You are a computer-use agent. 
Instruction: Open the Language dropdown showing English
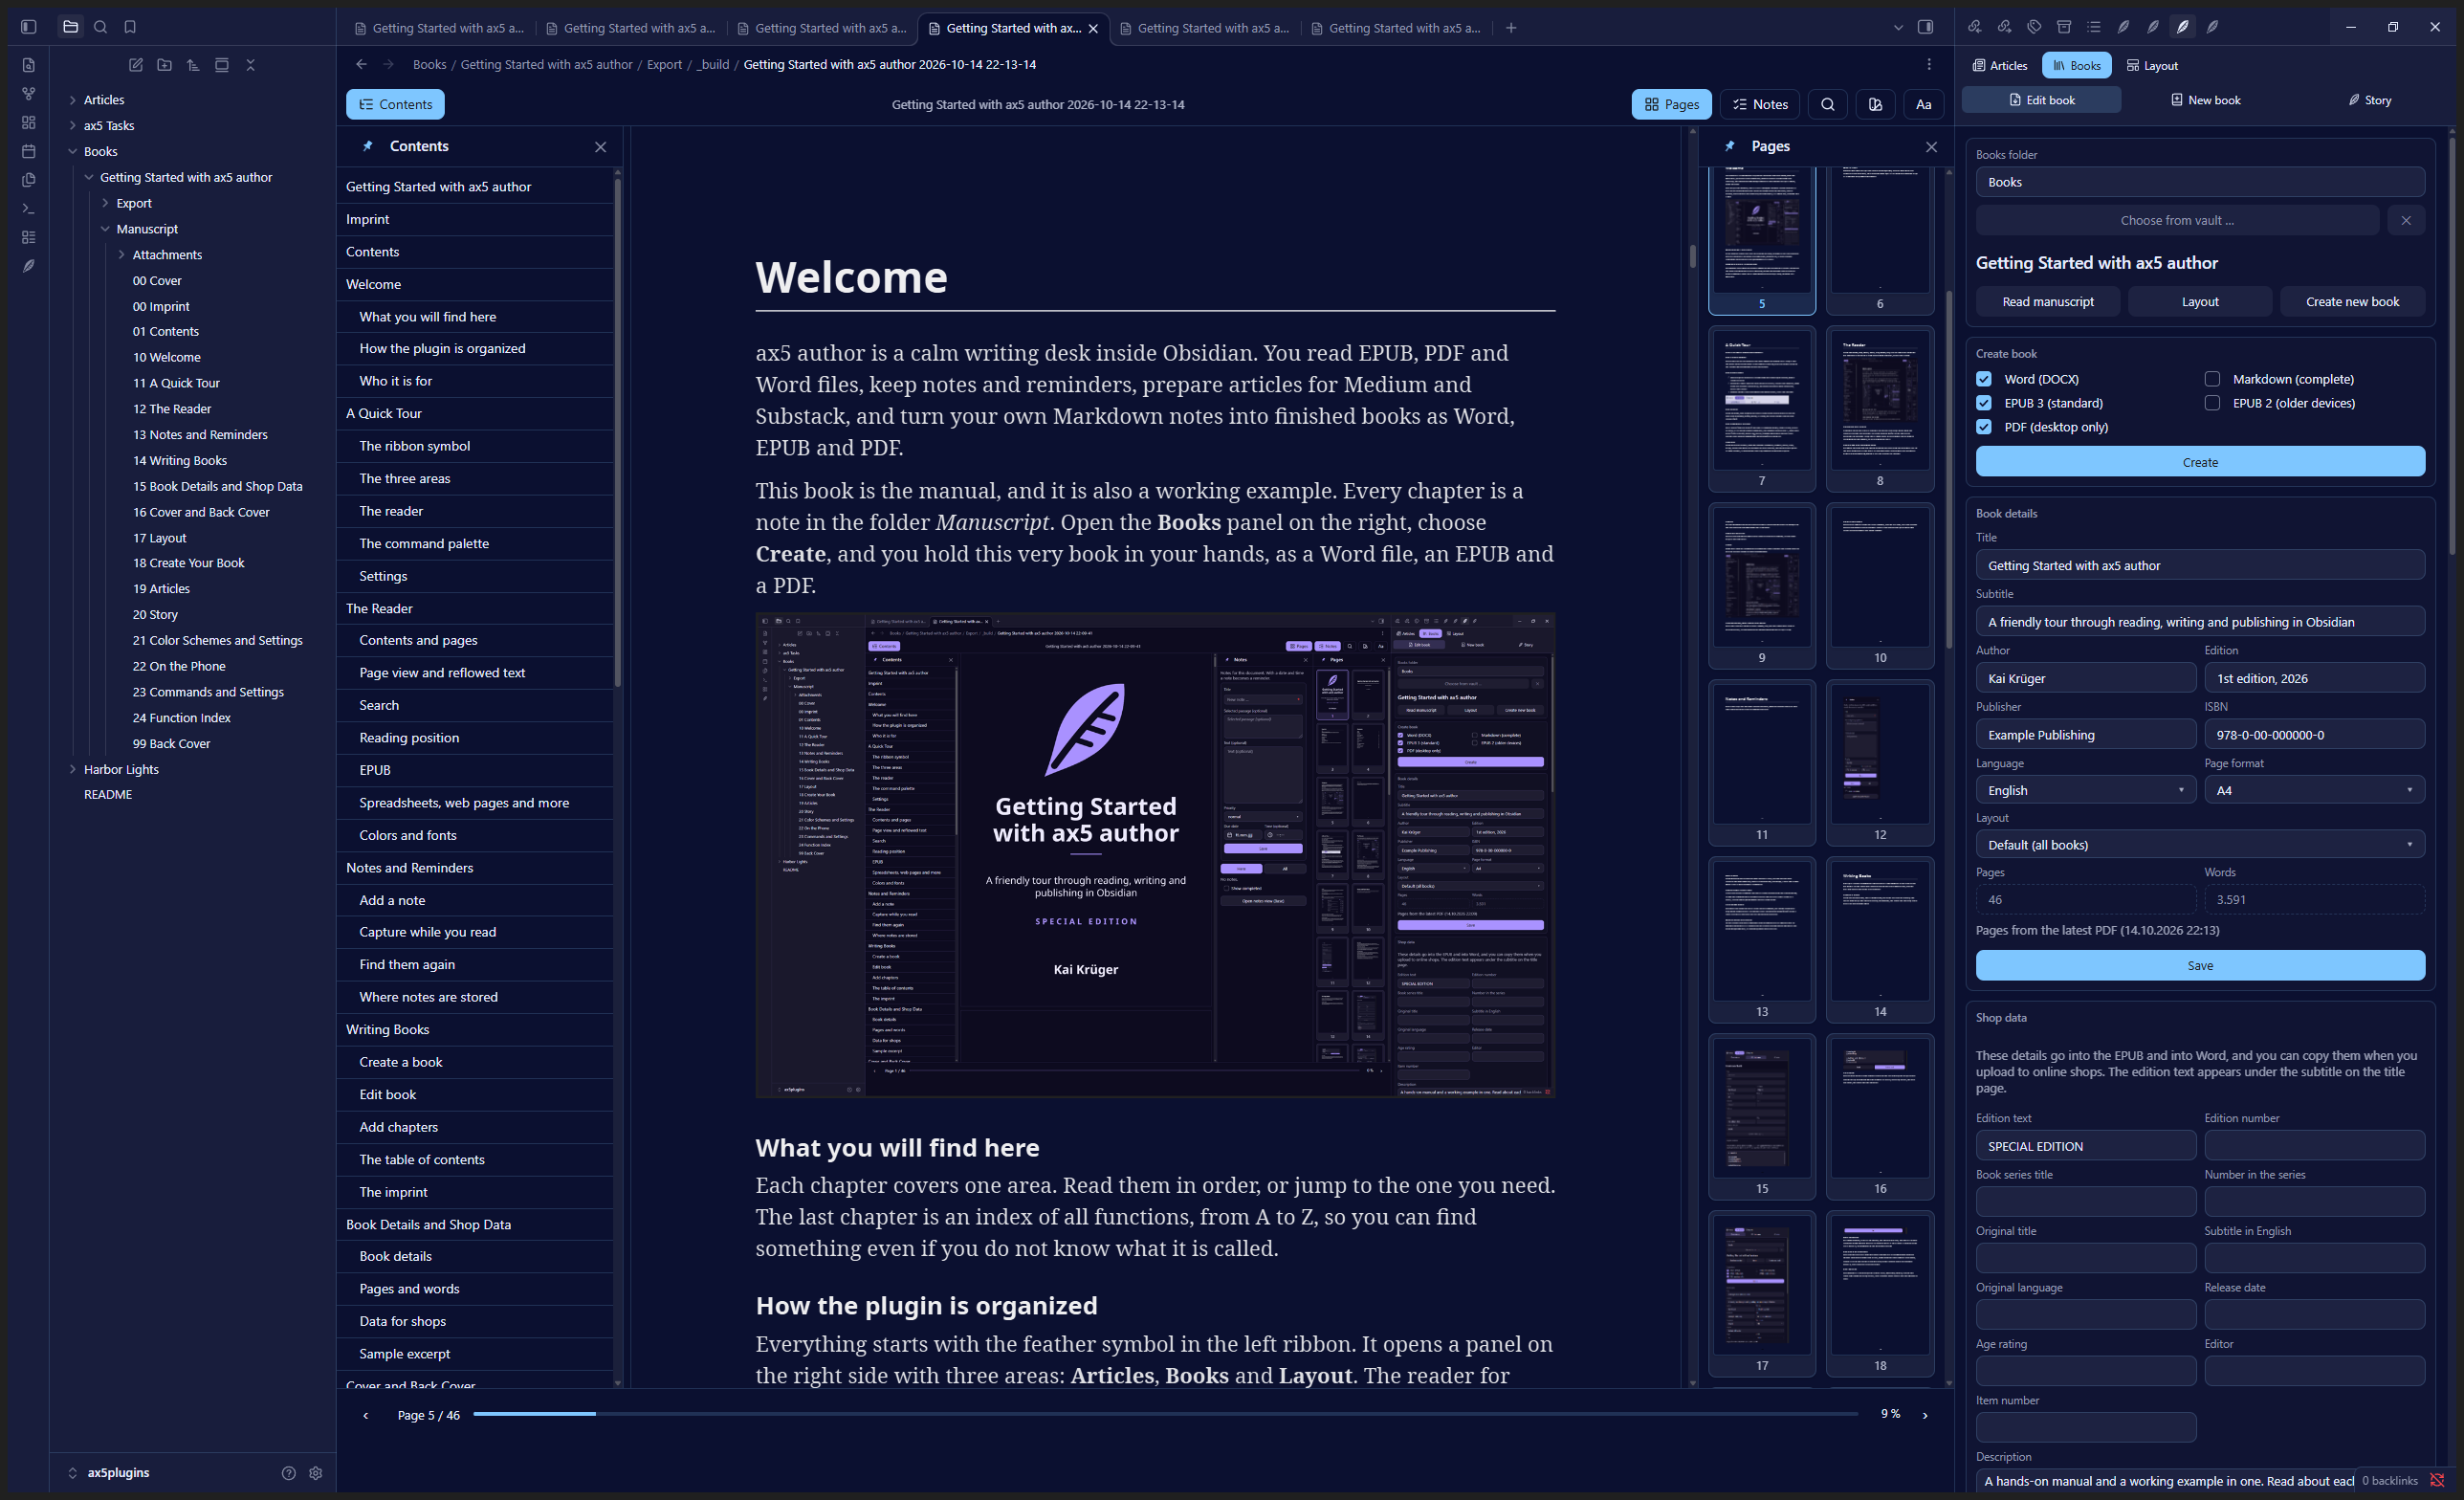(2086, 790)
